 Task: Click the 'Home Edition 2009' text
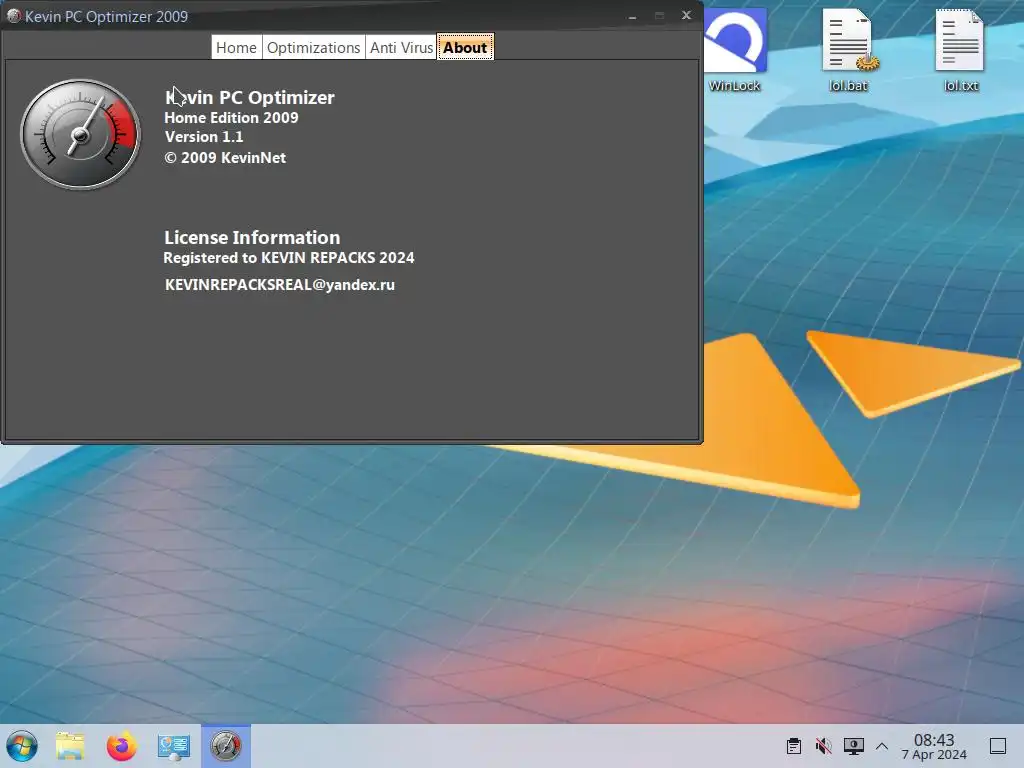click(231, 118)
